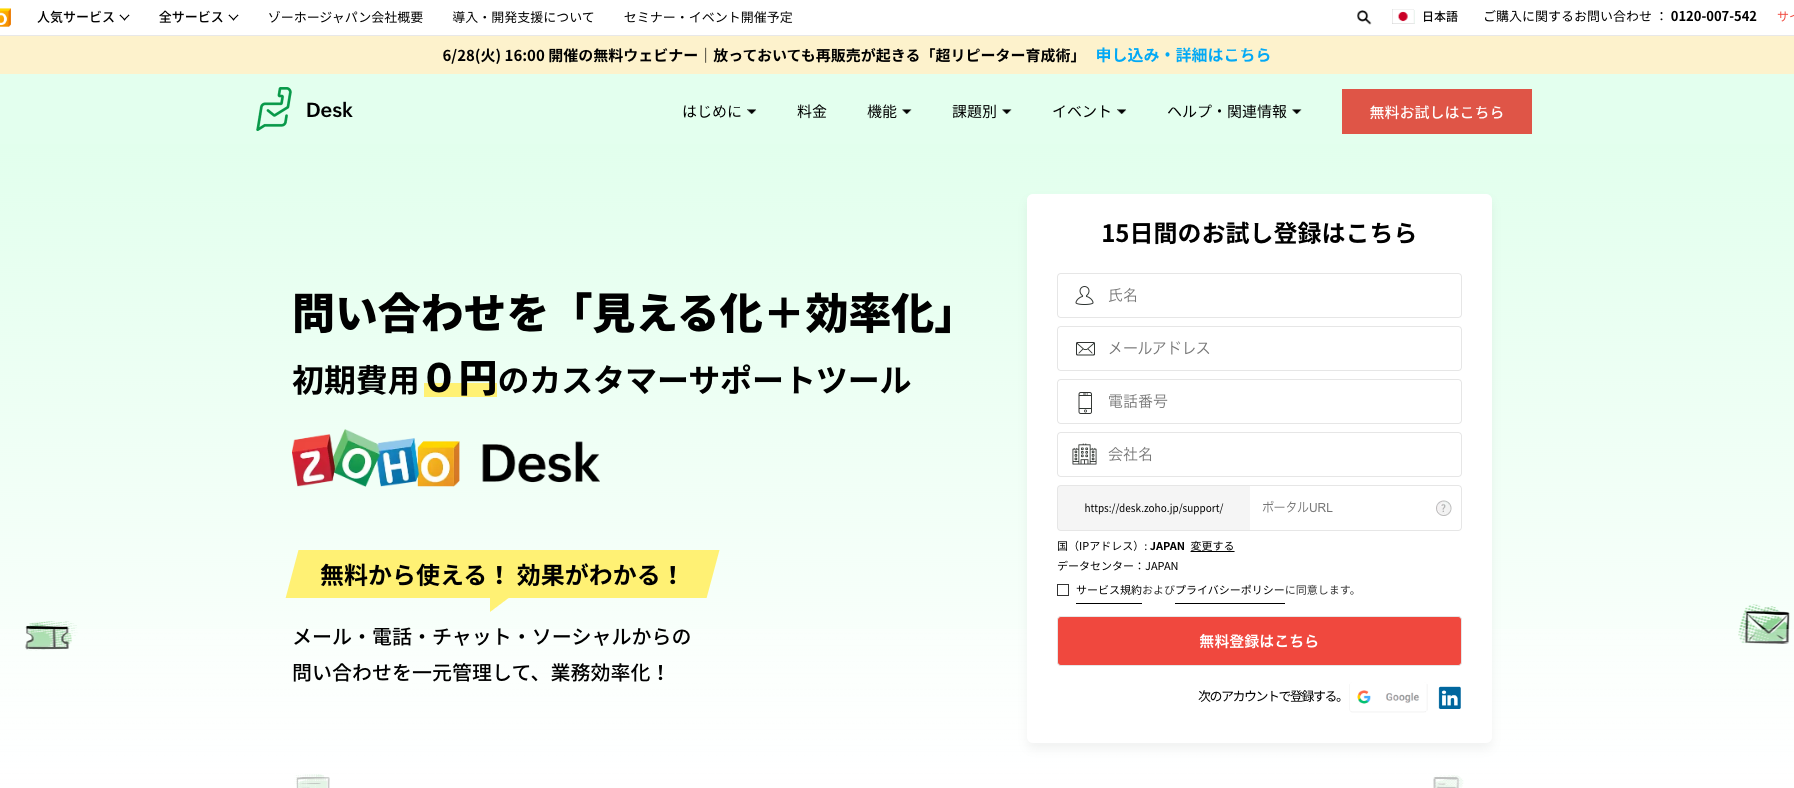Open webinar 申し込み・詳細はこちら link
The image size is (1794, 788).
point(1183,55)
